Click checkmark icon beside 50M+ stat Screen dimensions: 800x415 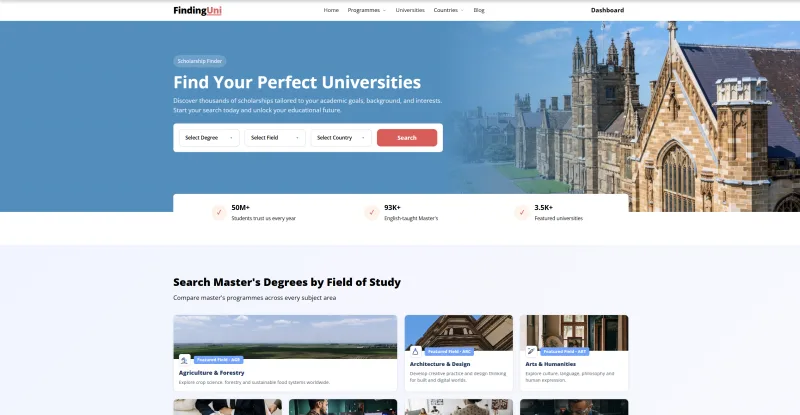pos(219,212)
